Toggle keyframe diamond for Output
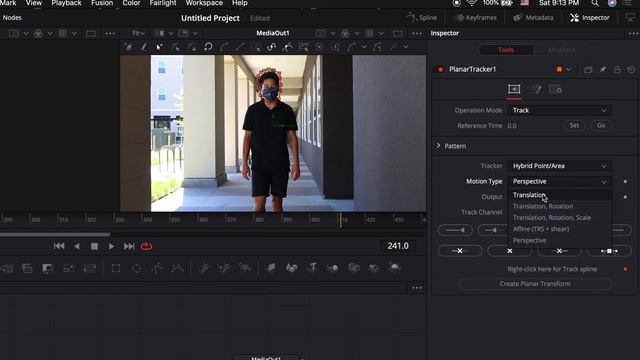The height and width of the screenshot is (360, 640). [x=625, y=197]
